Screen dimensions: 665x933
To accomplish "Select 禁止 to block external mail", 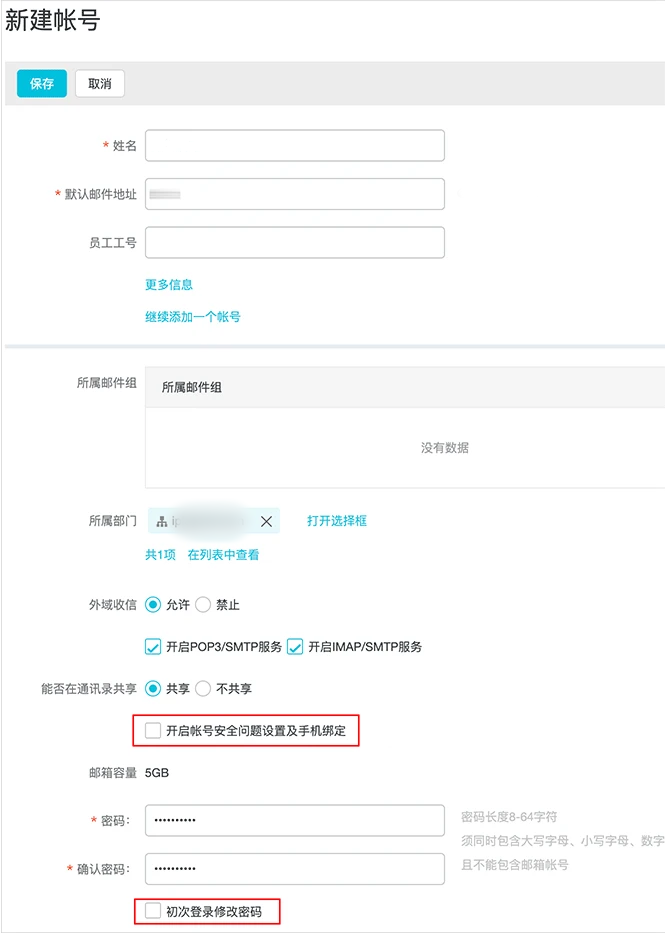I will point(205,604).
